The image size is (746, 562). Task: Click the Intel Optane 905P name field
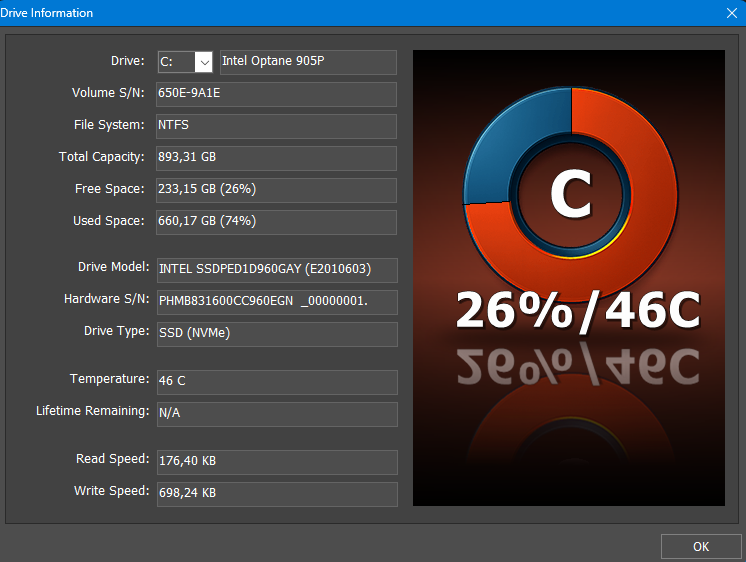(307, 62)
